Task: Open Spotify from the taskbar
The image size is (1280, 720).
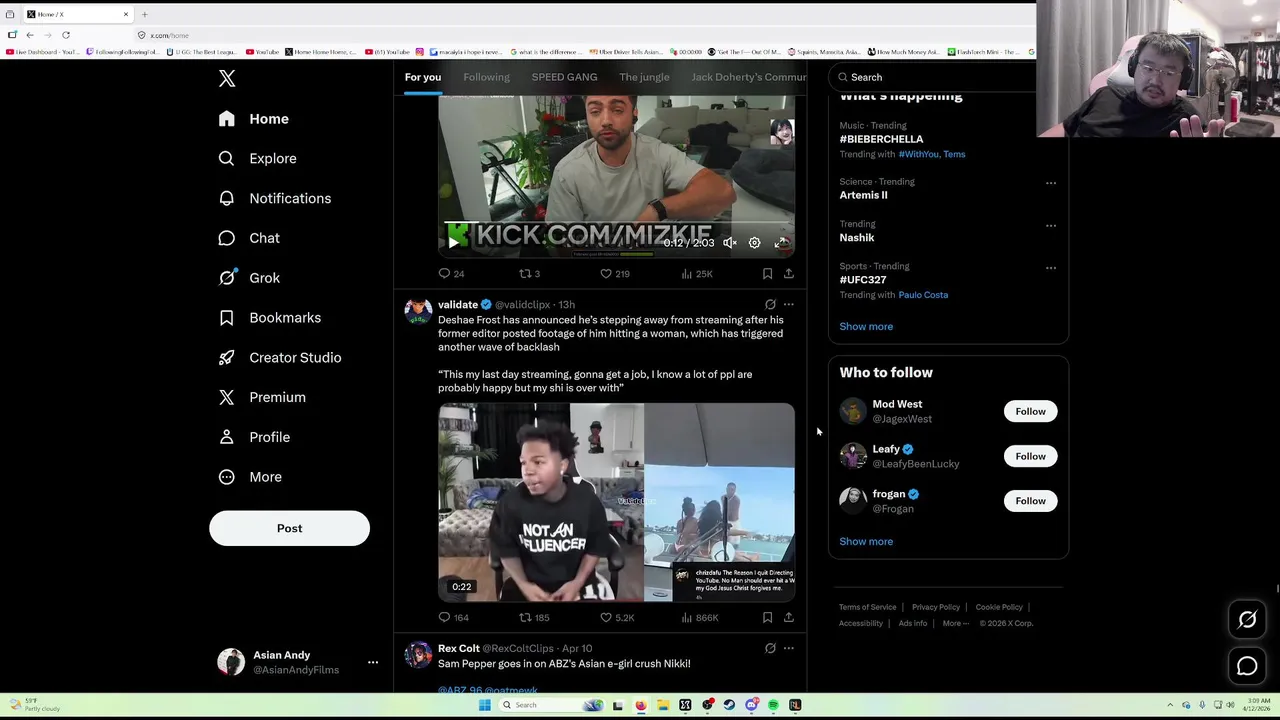Action: click(773, 705)
